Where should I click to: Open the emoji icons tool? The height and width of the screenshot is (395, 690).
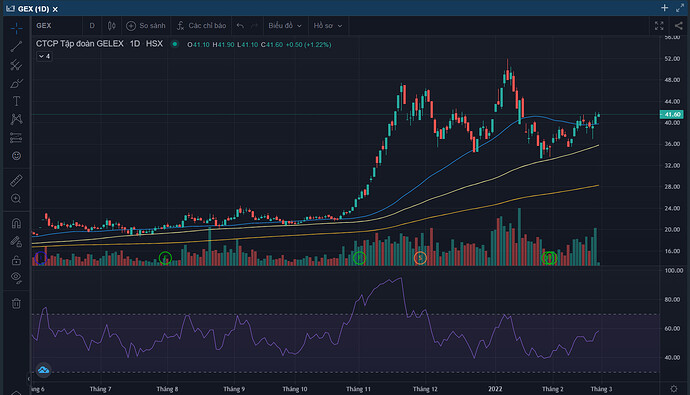click(16, 156)
